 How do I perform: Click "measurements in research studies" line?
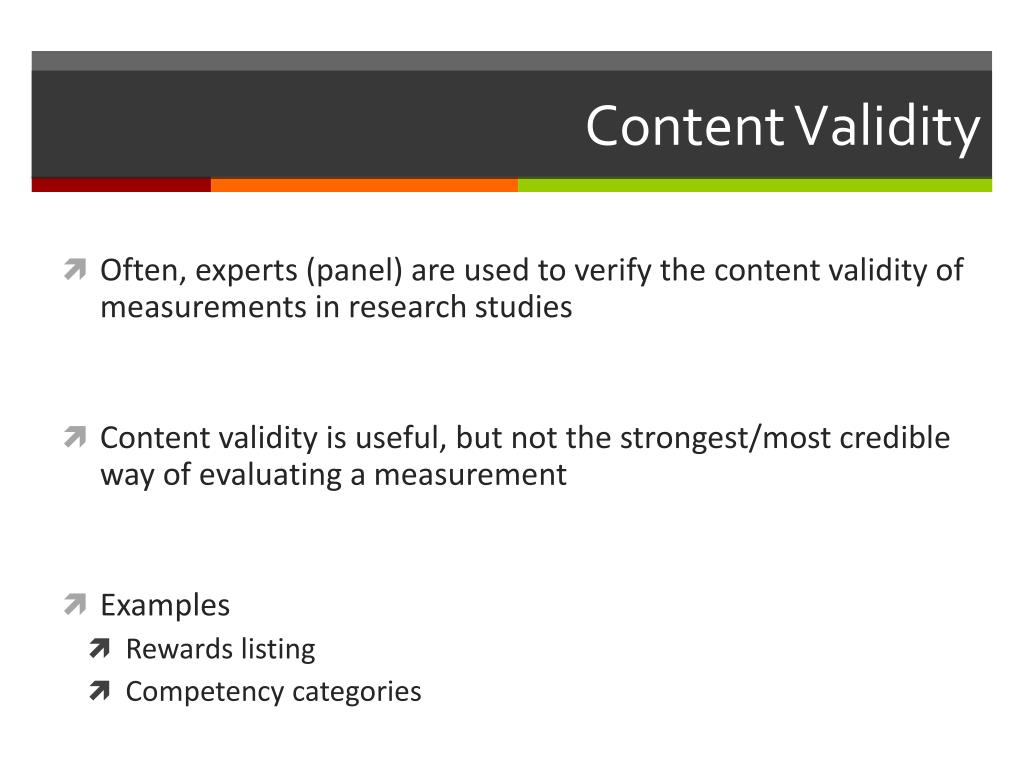(336, 307)
